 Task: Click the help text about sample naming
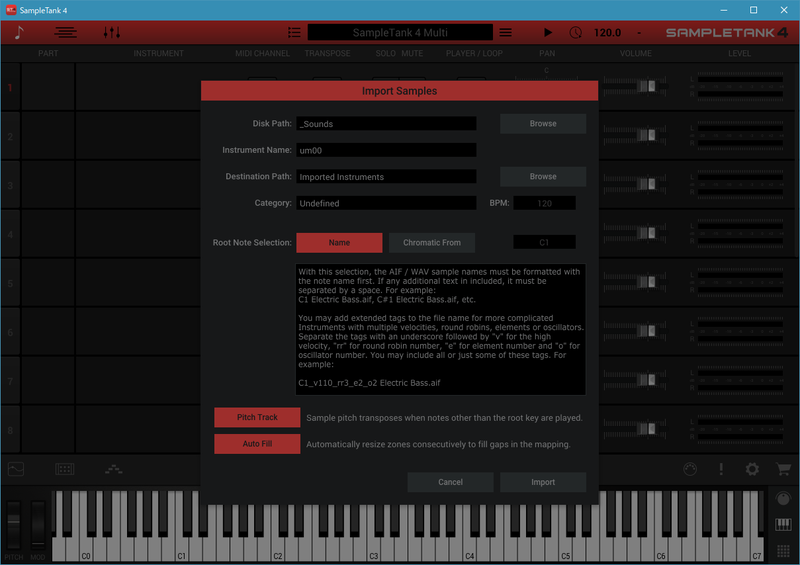pyautogui.click(x=440, y=329)
